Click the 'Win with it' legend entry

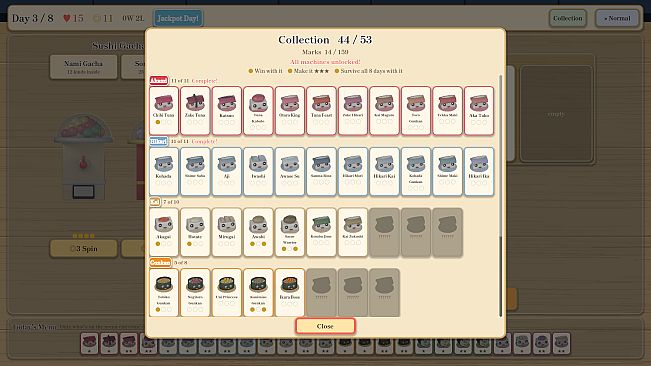(x=265, y=71)
